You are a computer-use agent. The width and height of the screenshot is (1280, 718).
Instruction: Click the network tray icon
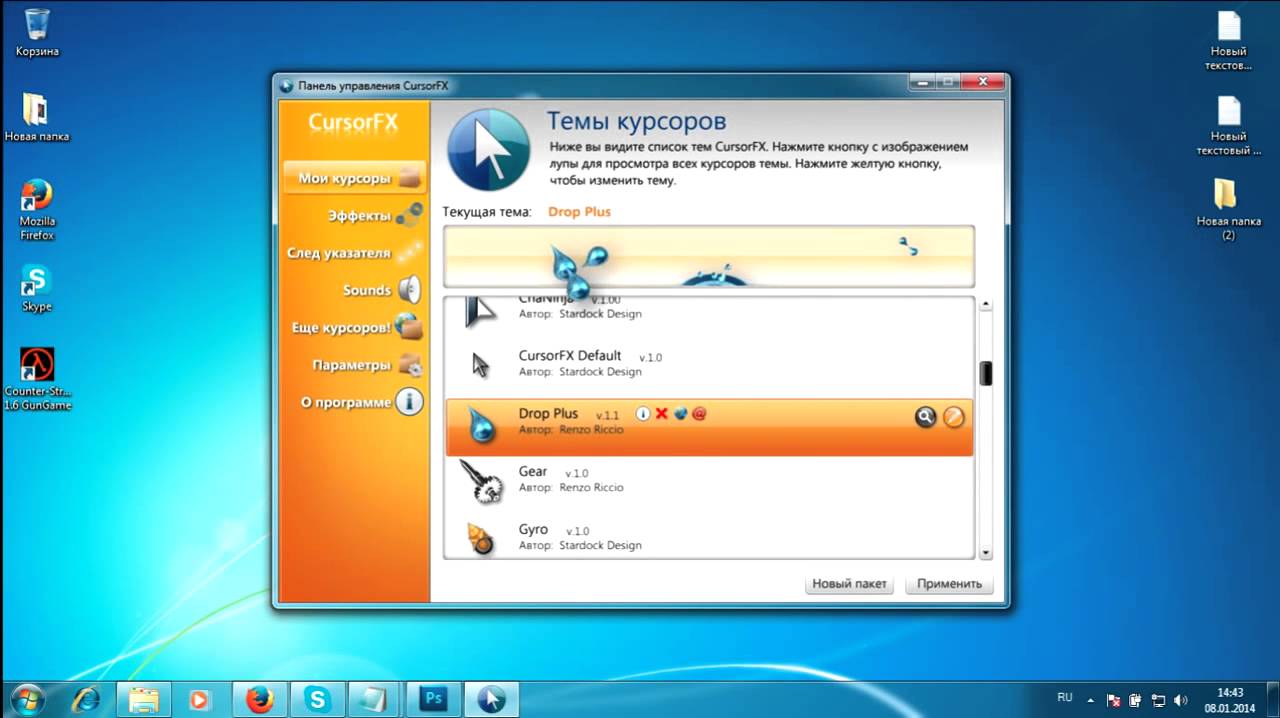click(1158, 700)
